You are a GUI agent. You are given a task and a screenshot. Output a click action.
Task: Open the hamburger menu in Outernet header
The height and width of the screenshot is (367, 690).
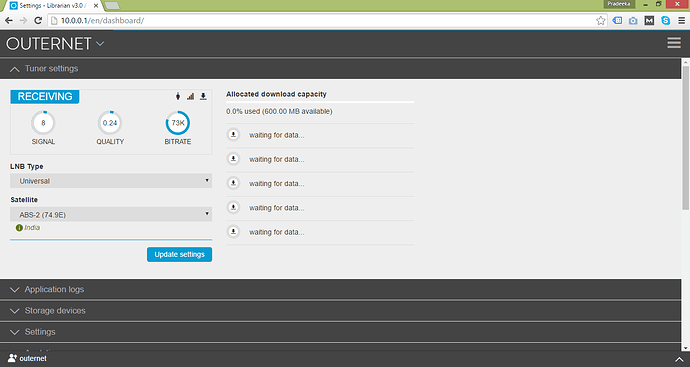click(674, 43)
